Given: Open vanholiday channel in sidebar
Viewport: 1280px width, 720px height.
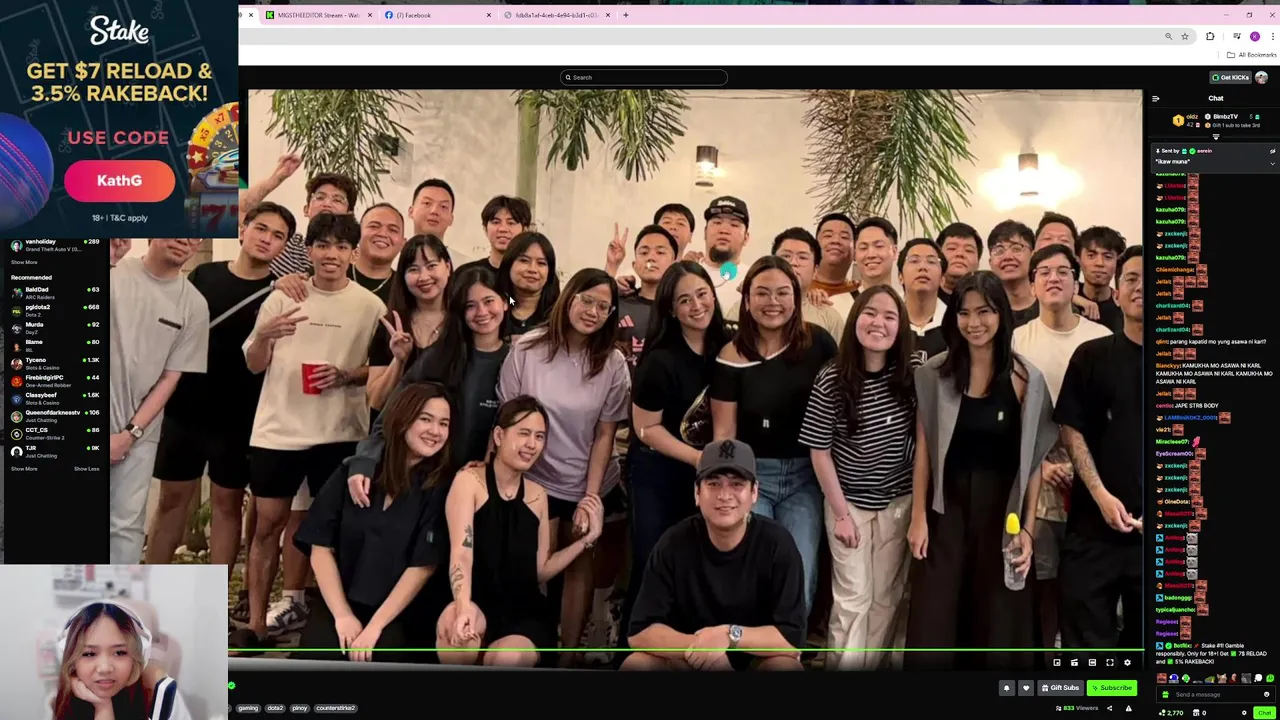Looking at the screenshot, I should coord(55,245).
